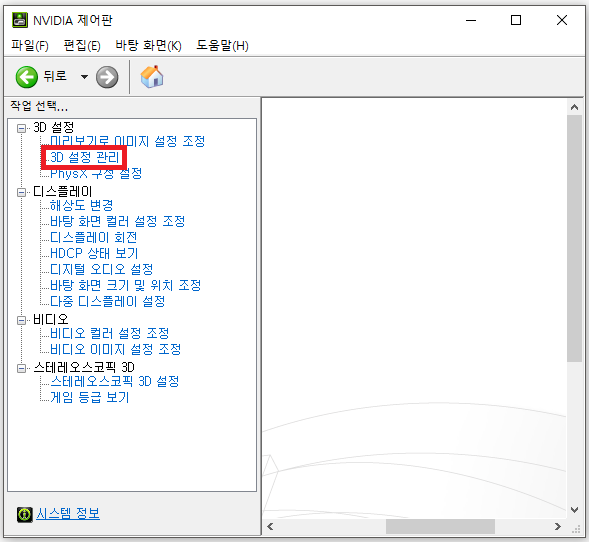589x542 pixels.
Task: Select 3D 설정 관리
Action: coord(85,157)
